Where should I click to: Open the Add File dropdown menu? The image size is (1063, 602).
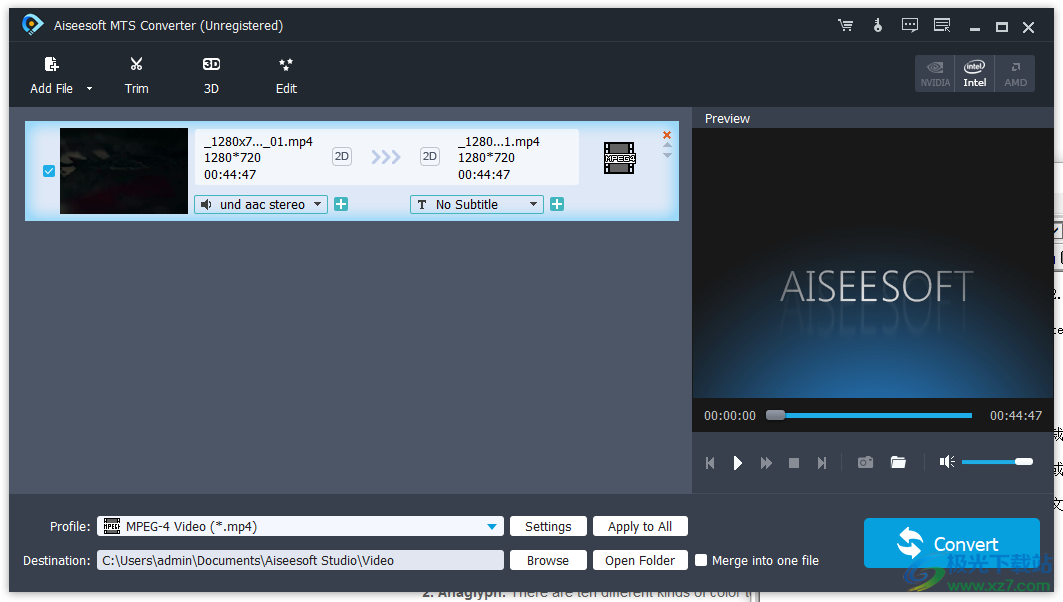click(x=88, y=88)
